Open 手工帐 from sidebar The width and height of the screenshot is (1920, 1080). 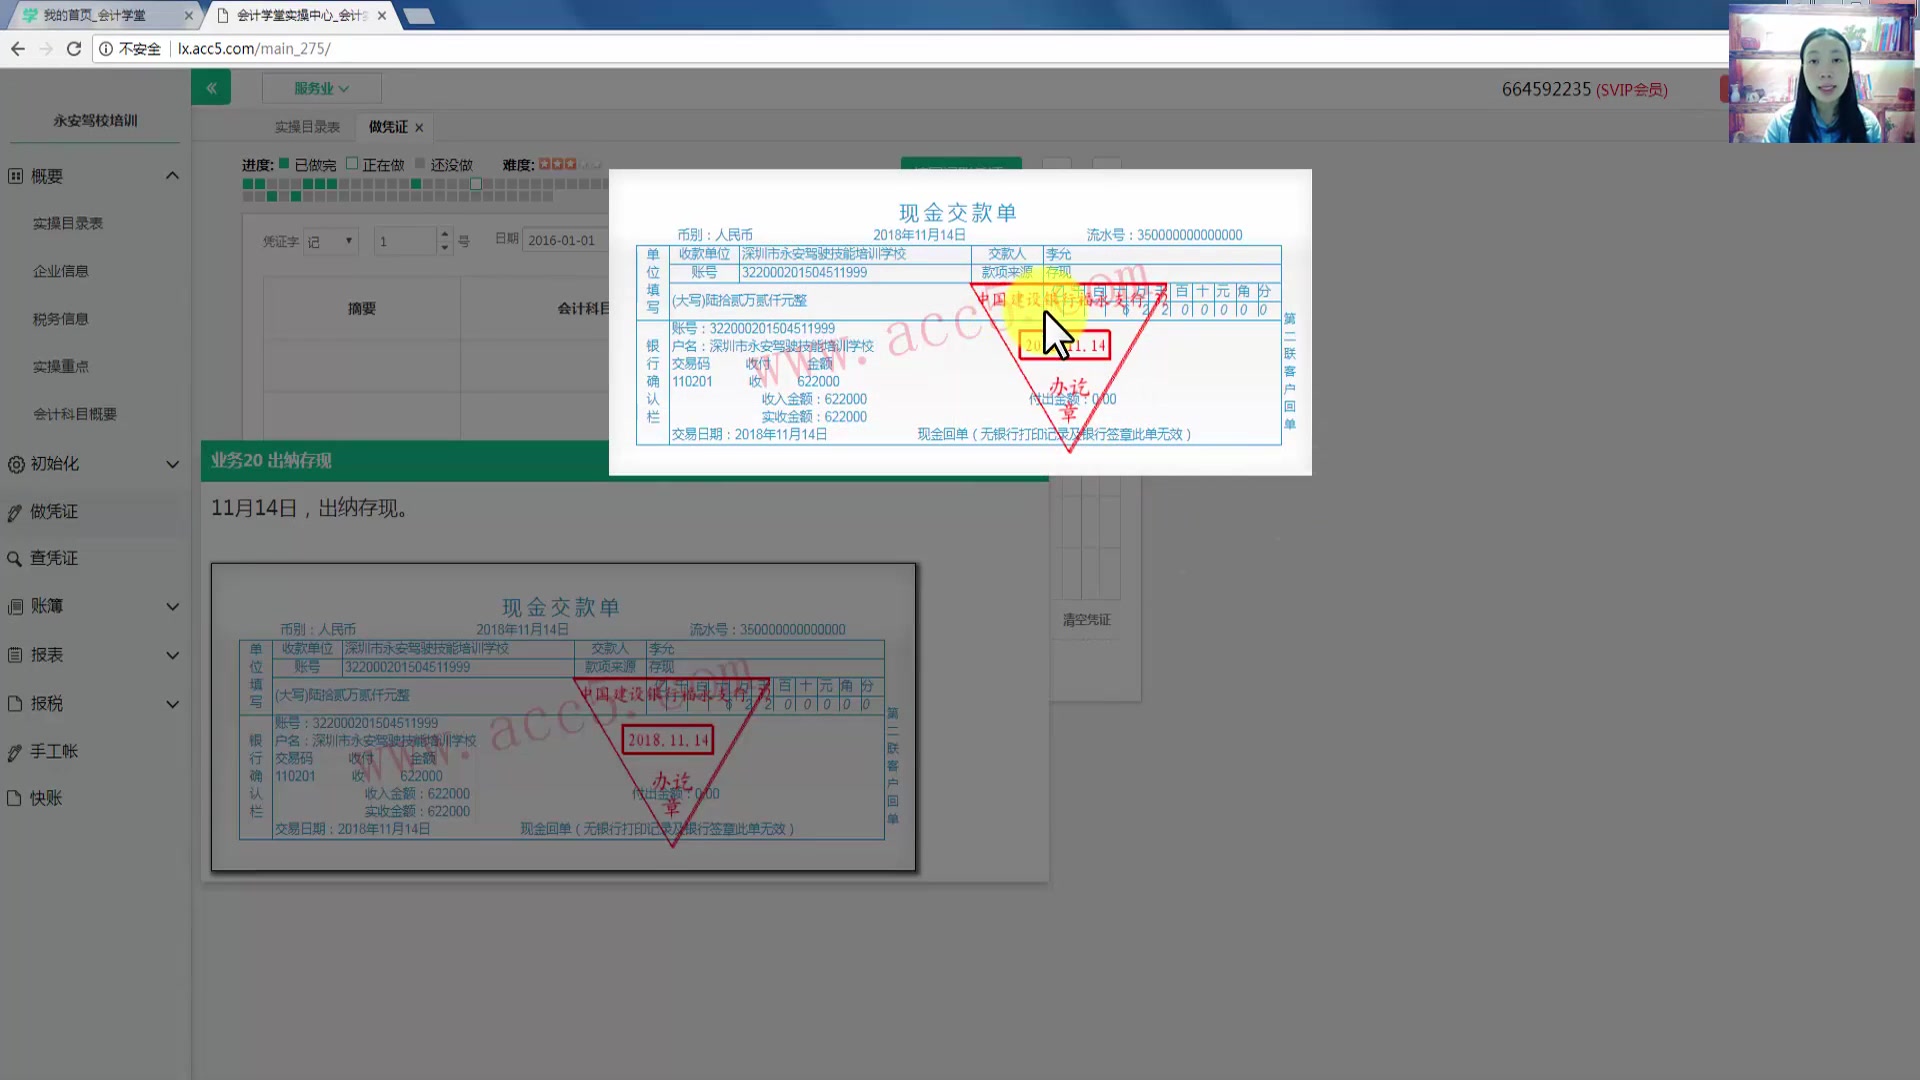(53, 751)
